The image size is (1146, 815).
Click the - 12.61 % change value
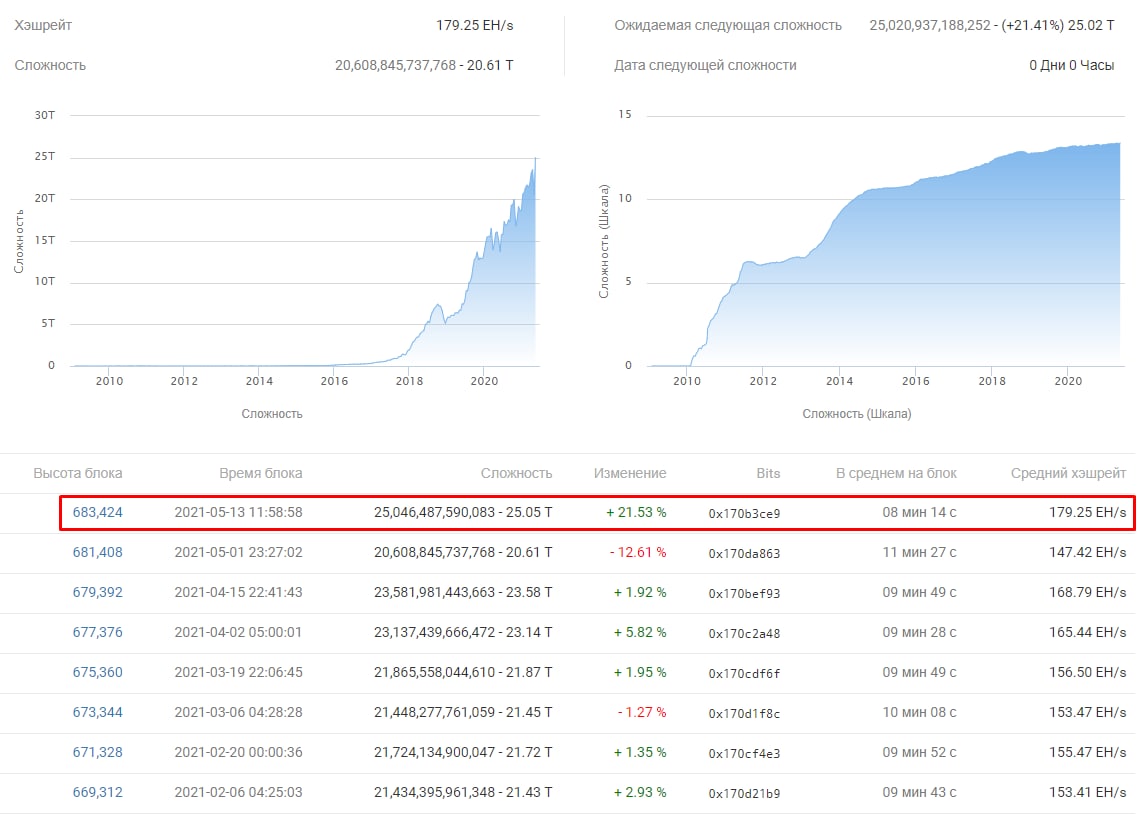pos(638,553)
